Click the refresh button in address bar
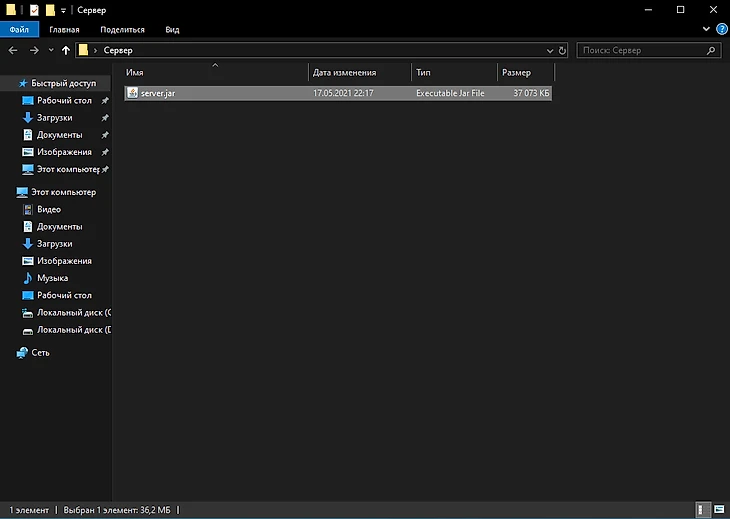 pyautogui.click(x=563, y=50)
